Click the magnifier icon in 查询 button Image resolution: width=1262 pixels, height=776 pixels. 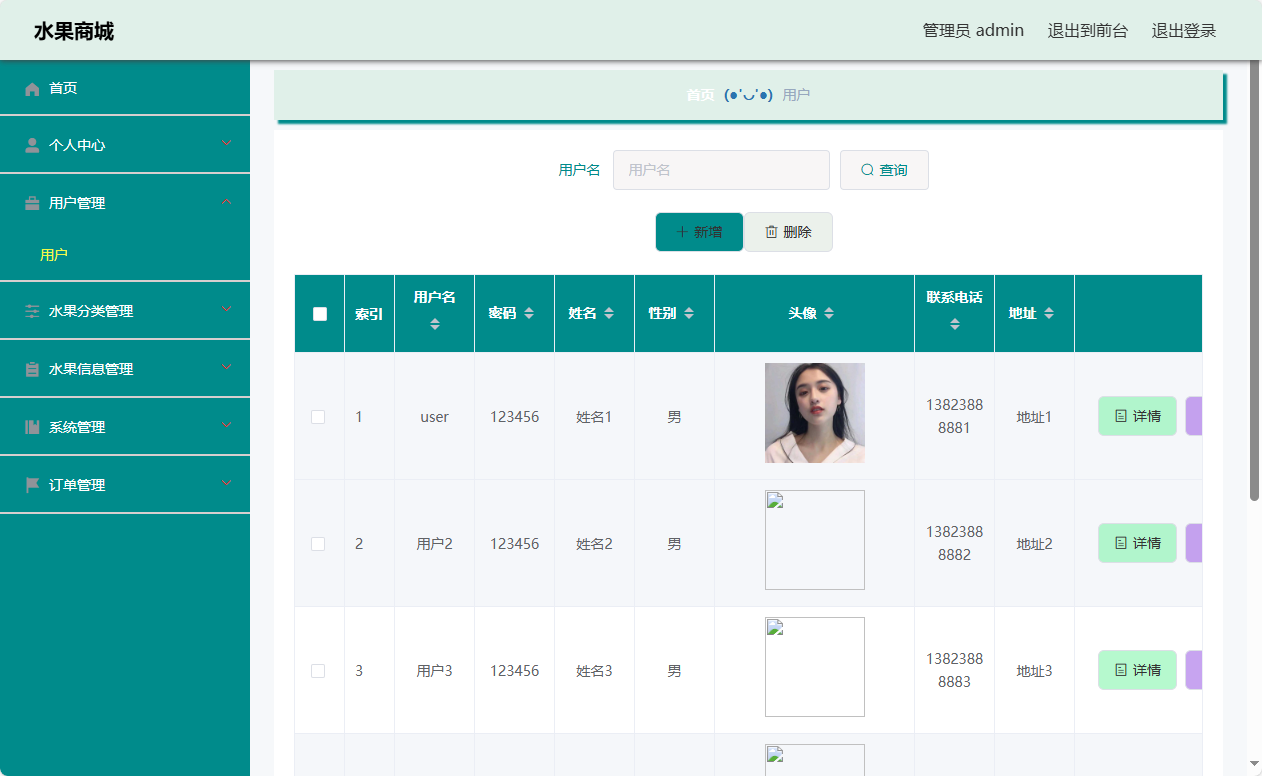click(x=867, y=169)
